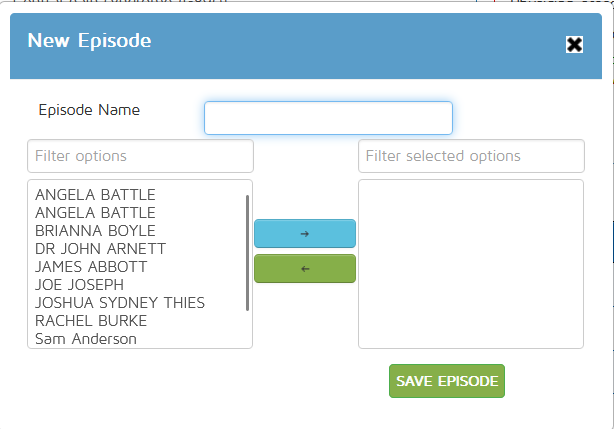614x429 pixels.
Task: Click the Episode Name label
Action: (89, 110)
